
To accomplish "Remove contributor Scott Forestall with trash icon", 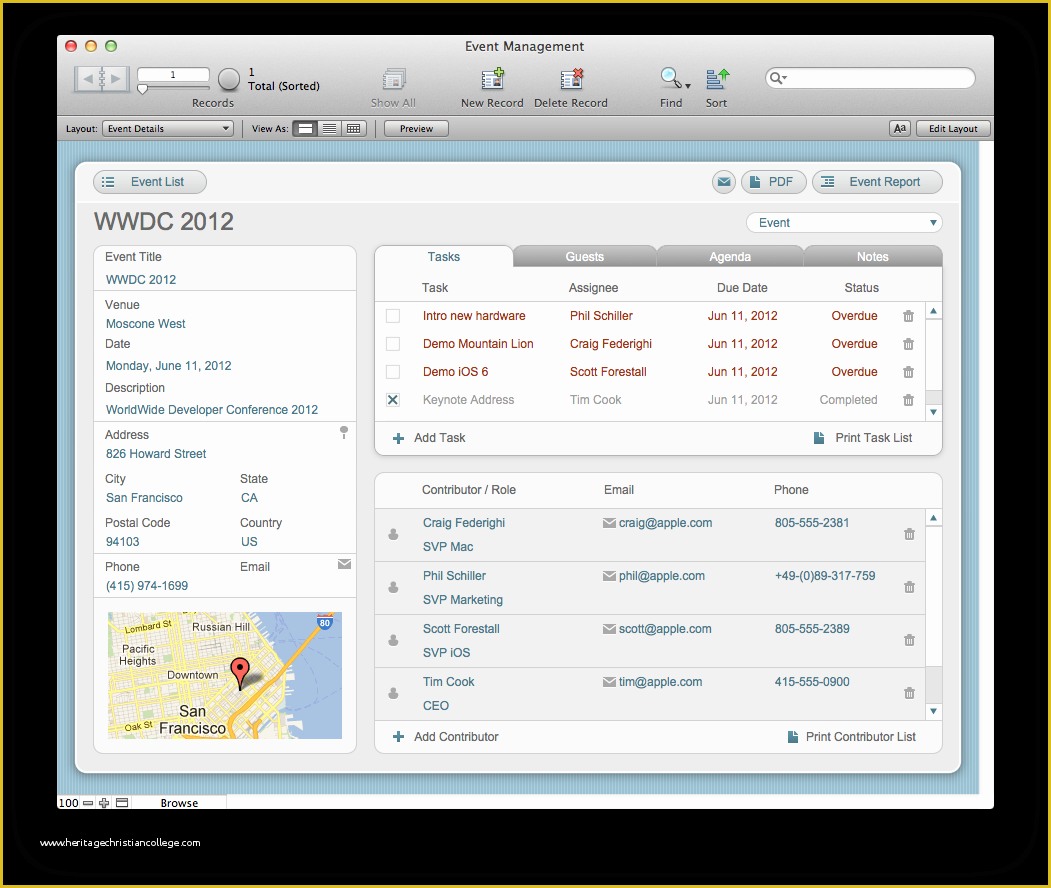I will [x=909, y=640].
